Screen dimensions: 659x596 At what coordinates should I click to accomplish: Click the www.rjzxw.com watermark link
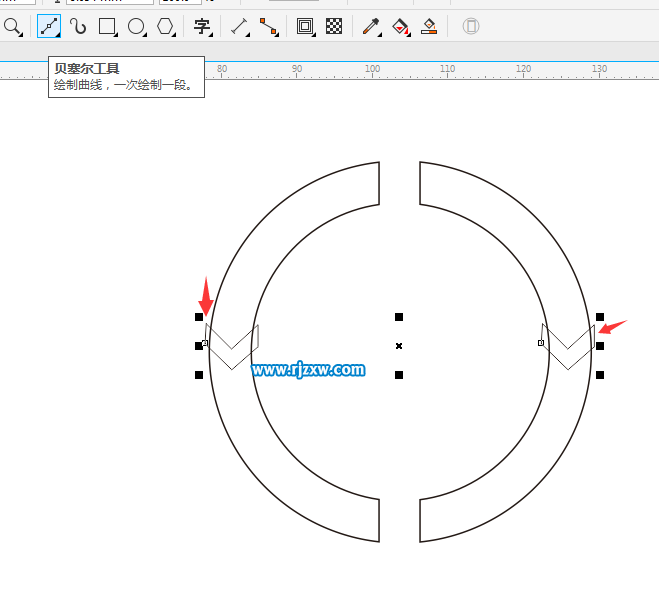pyautogui.click(x=308, y=370)
